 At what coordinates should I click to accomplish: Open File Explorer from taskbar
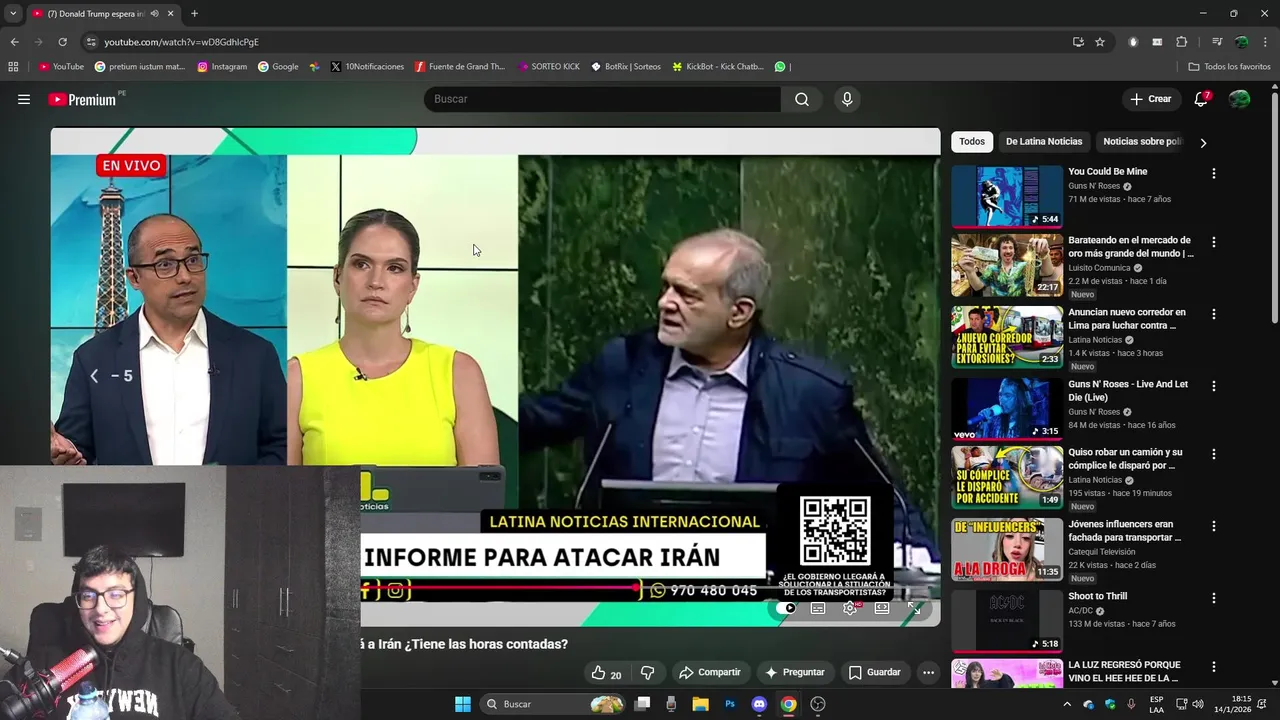point(700,704)
